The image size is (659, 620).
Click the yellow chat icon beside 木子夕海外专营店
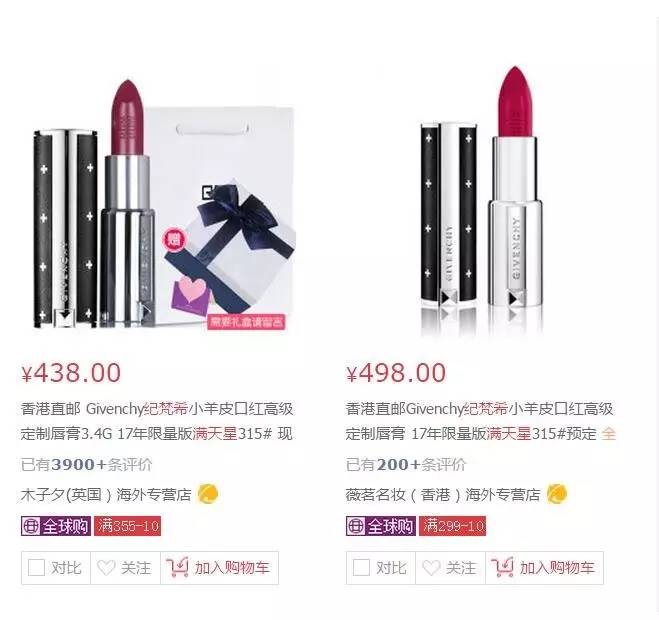(208, 494)
